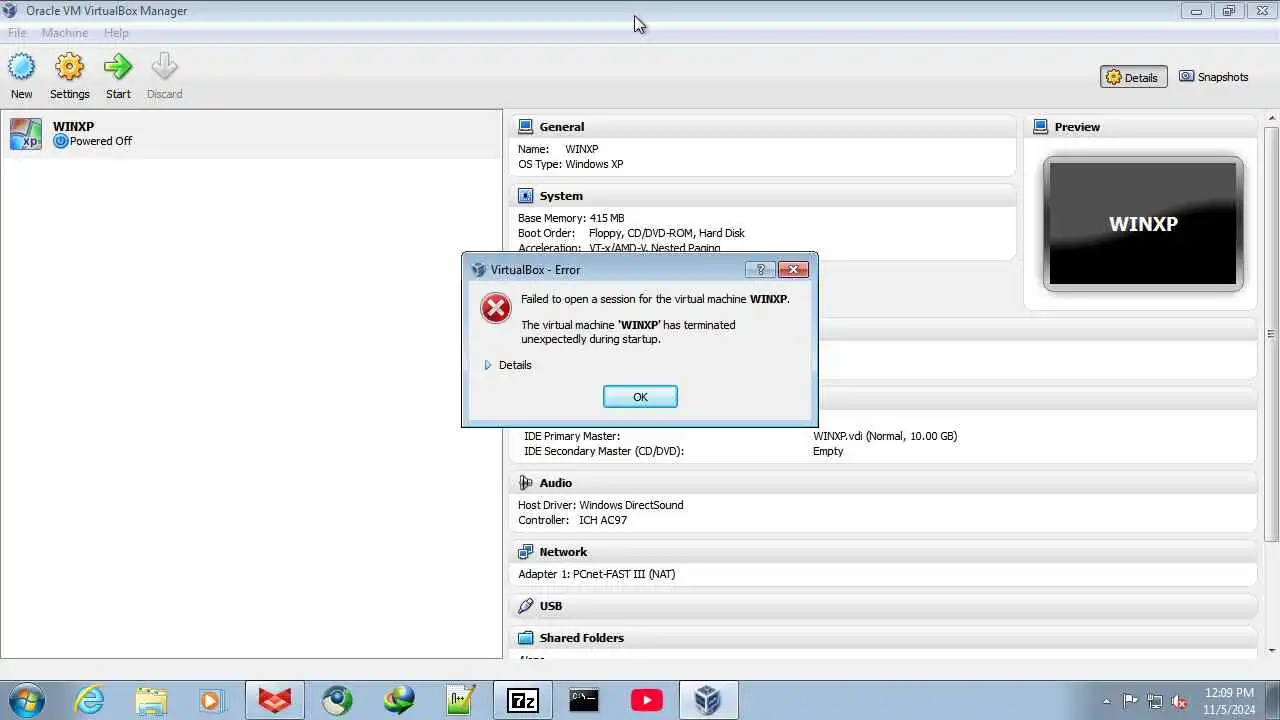The height and width of the screenshot is (720, 1280).
Task: Click the green Start arrow icon
Action: (118, 68)
